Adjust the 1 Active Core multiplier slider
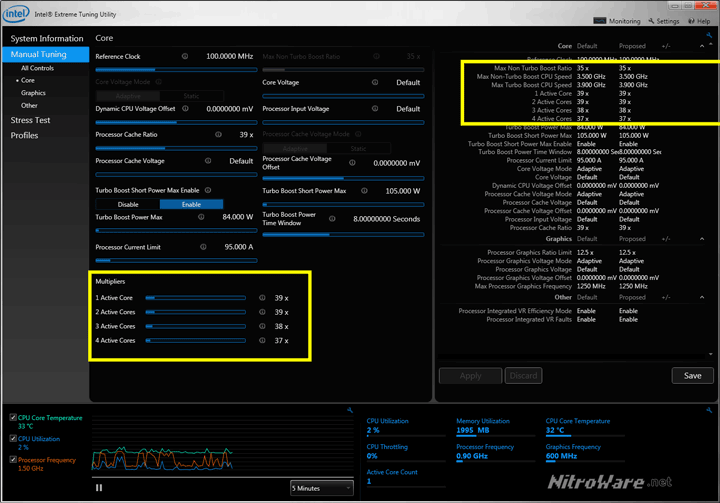The image size is (720, 503). point(196,298)
